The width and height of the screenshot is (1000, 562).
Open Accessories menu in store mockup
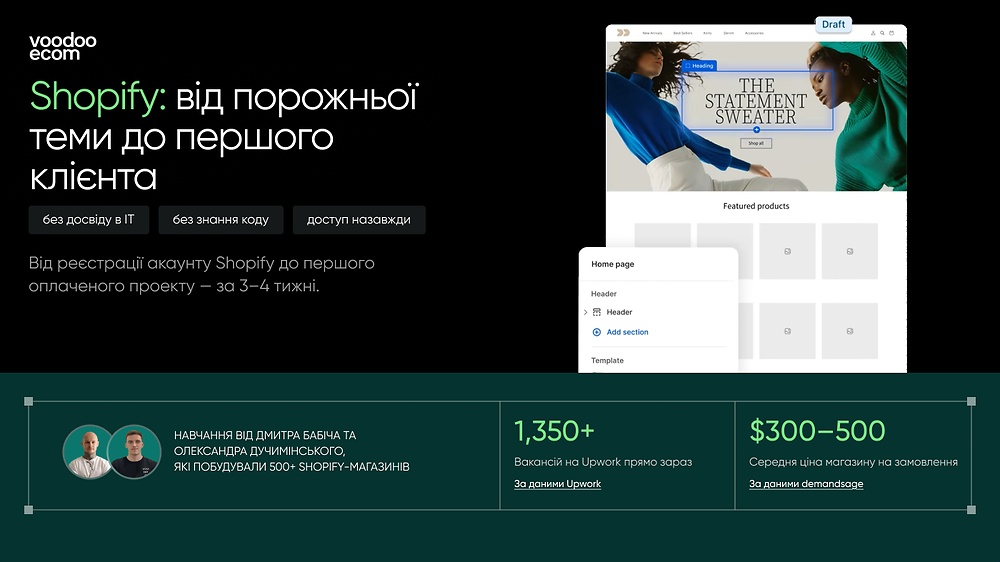[x=754, y=33]
